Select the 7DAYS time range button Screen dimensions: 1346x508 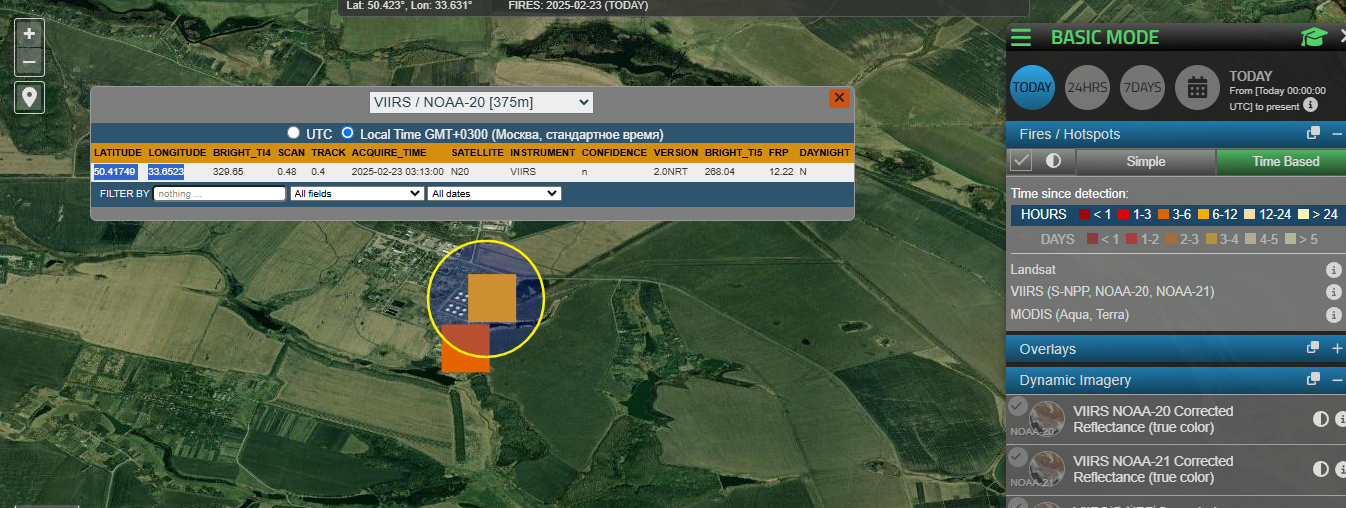1142,87
